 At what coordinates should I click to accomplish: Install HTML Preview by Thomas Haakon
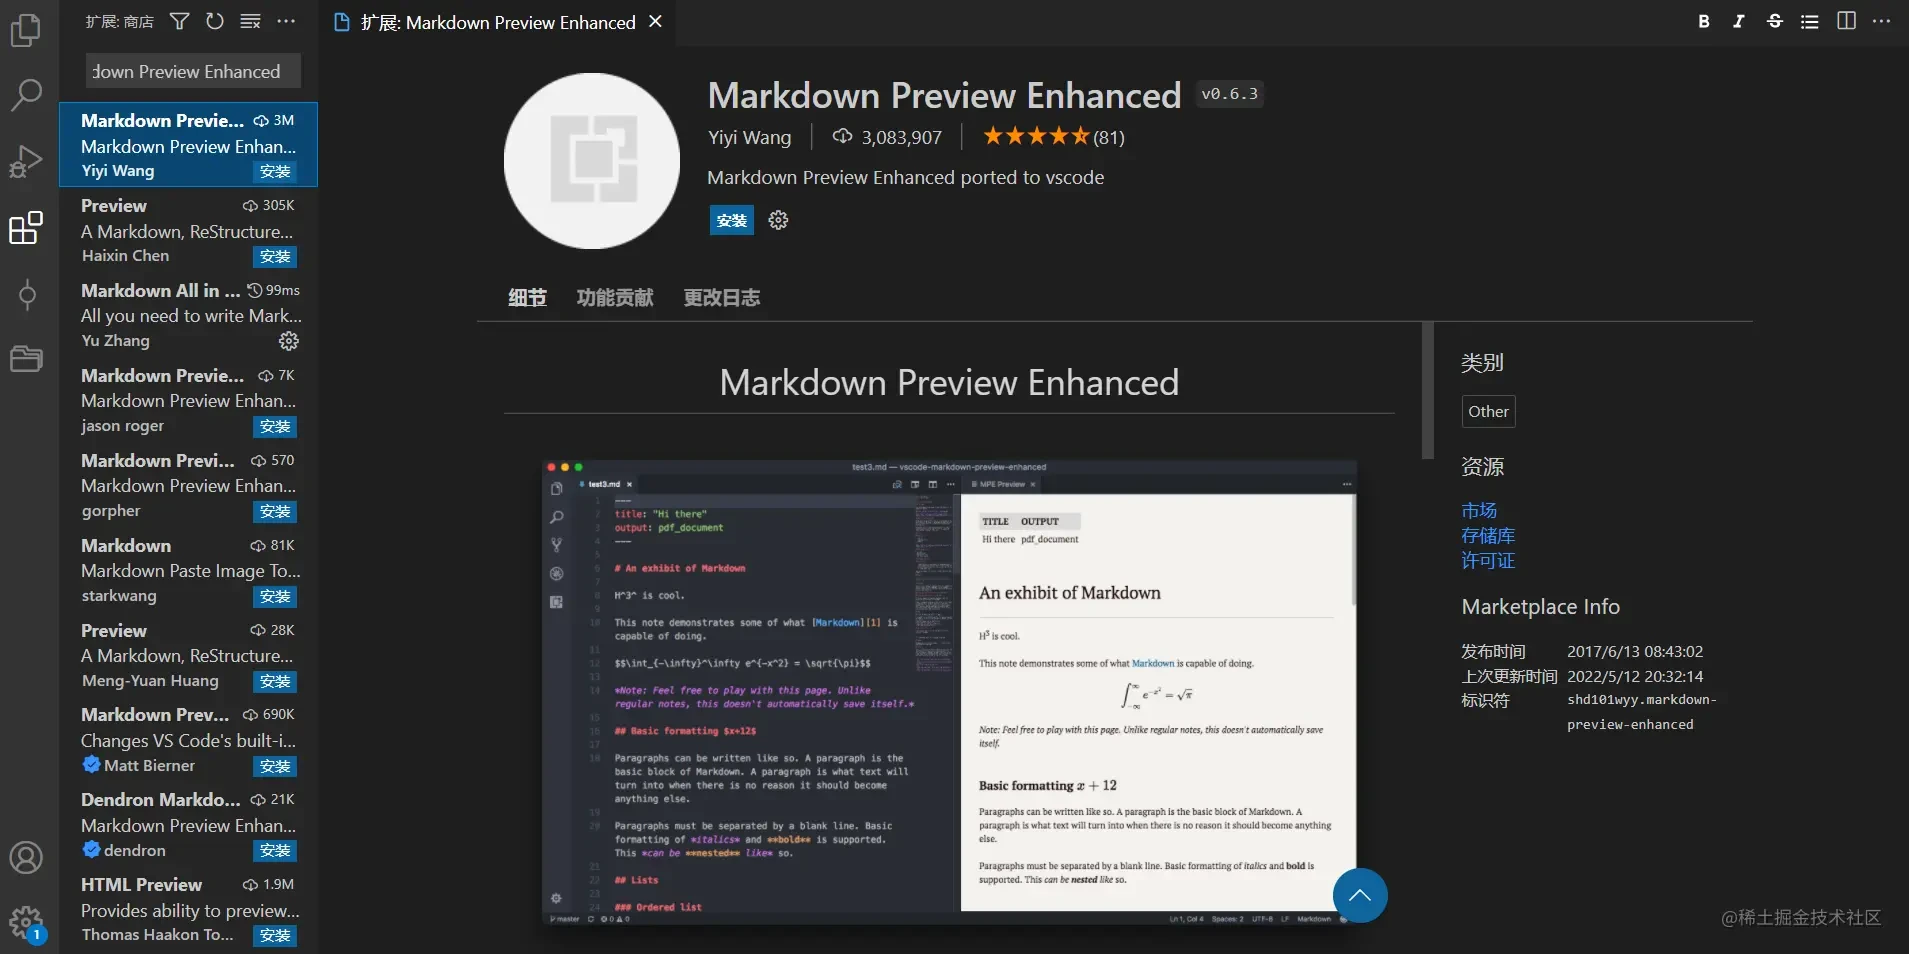(x=275, y=935)
